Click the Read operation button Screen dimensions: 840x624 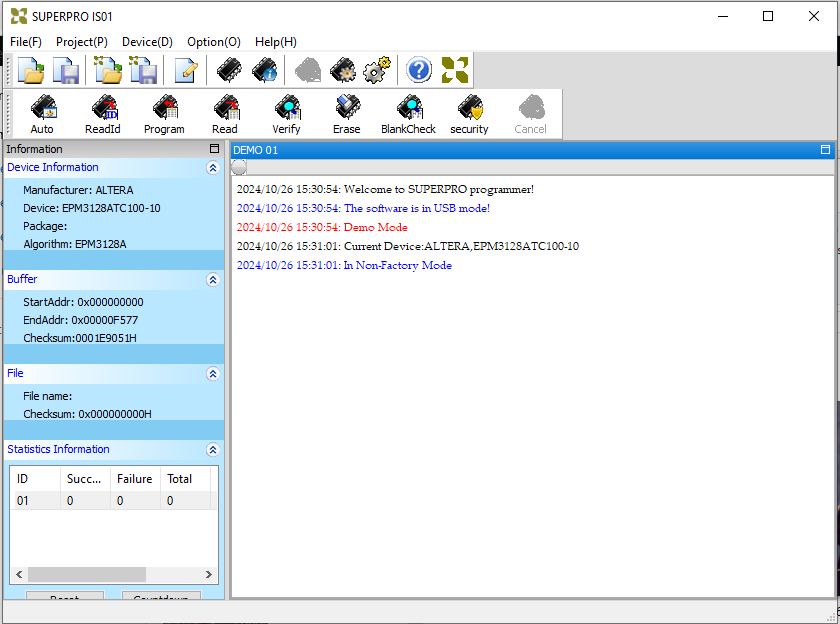pos(225,115)
